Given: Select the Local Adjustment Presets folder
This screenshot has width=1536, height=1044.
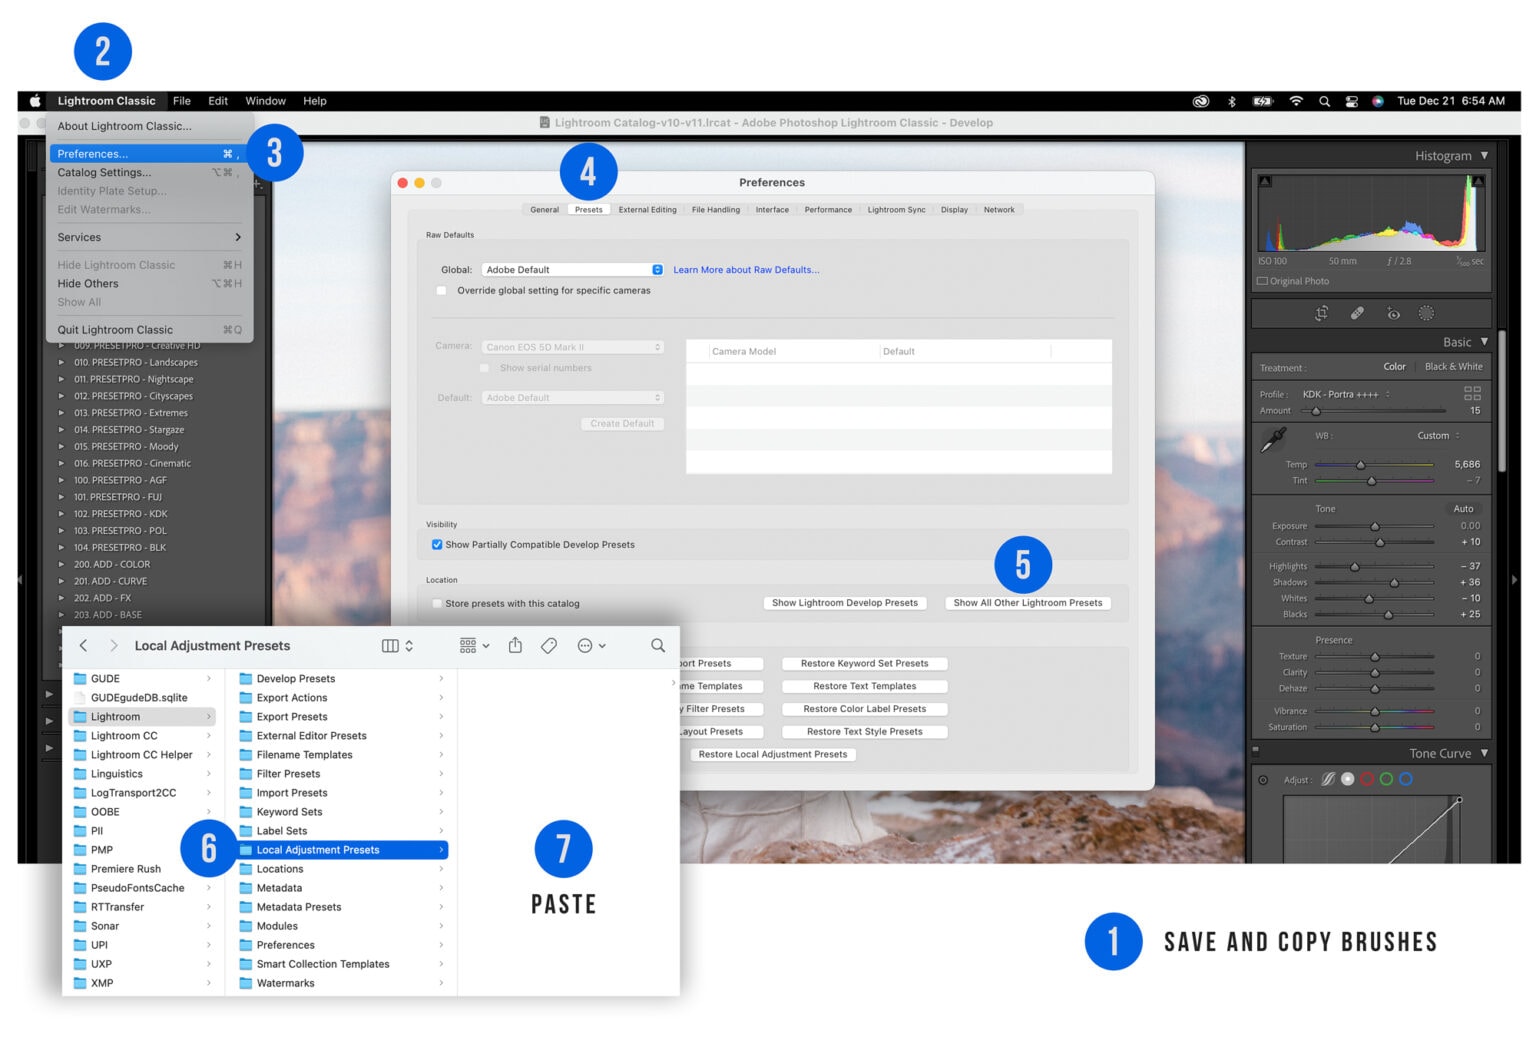Looking at the screenshot, I should click(x=317, y=849).
